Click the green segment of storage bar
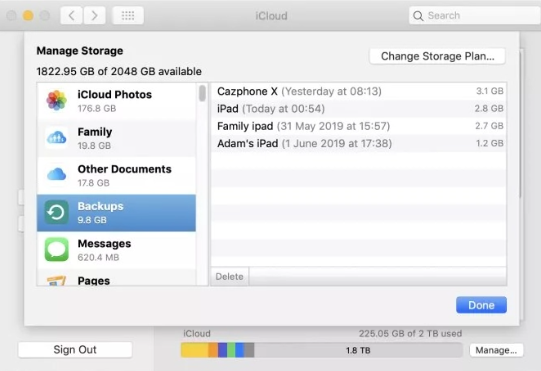This screenshot has width=541, height=371. (x=231, y=350)
